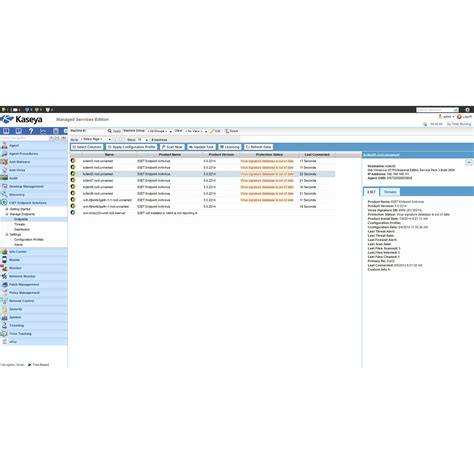Open Configuration Profiles in navigation tree
This screenshot has height=474, width=474.
[x=29, y=240]
